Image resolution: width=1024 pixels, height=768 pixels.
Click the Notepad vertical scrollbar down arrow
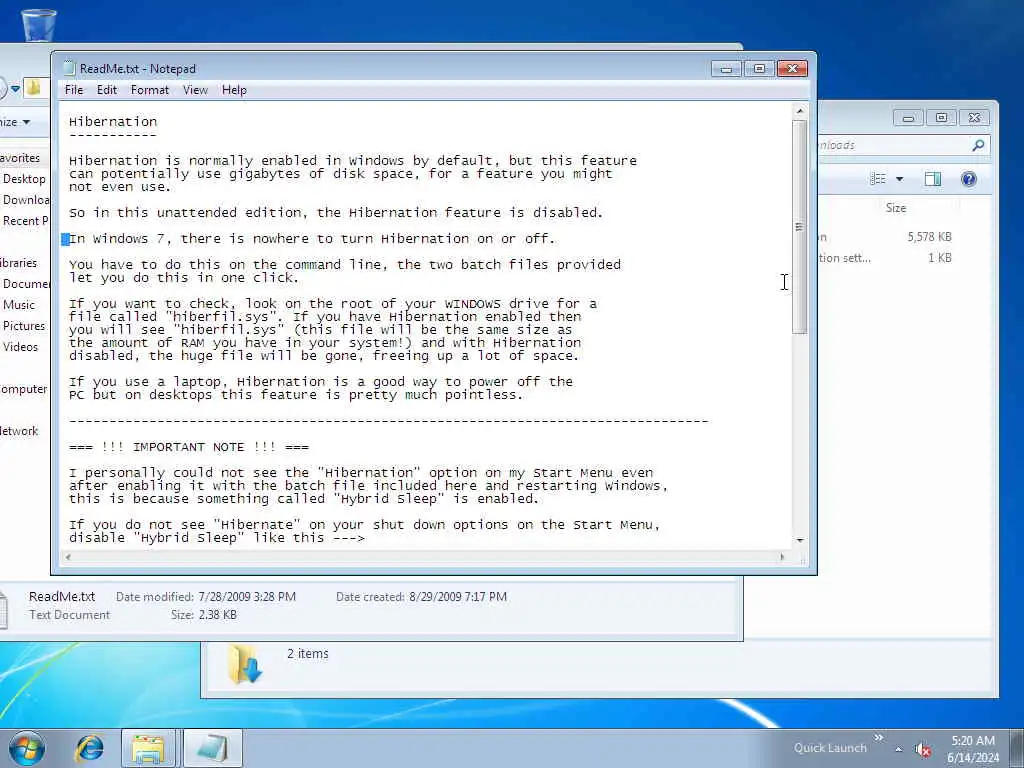click(x=799, y=541)
